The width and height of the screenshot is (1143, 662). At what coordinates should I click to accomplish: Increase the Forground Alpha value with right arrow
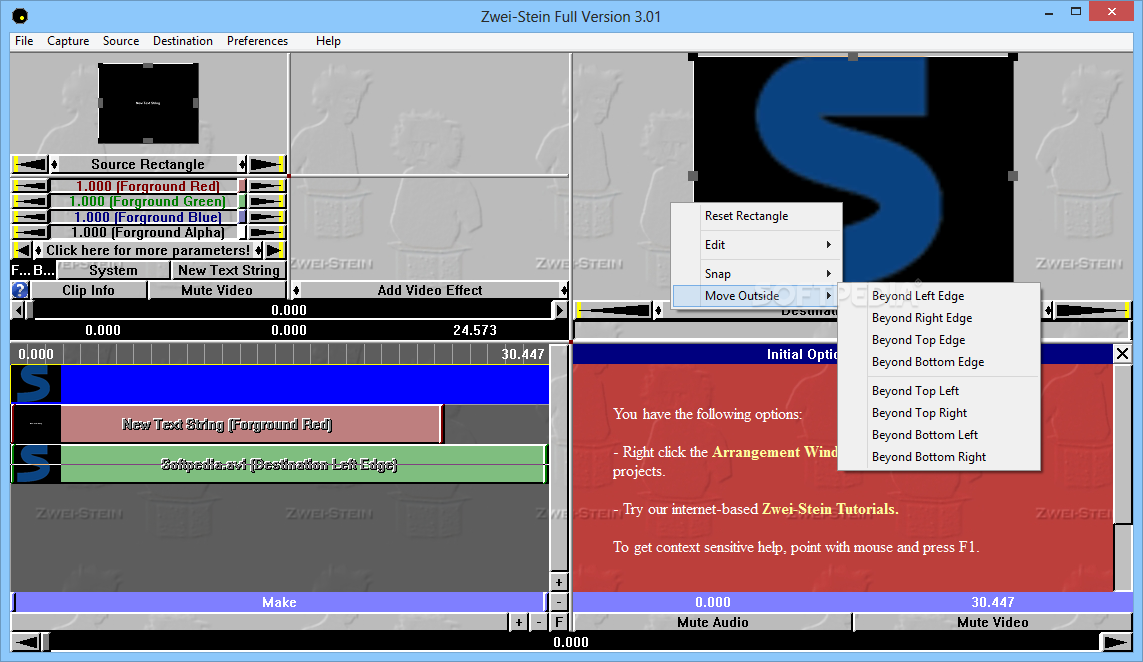267,232
